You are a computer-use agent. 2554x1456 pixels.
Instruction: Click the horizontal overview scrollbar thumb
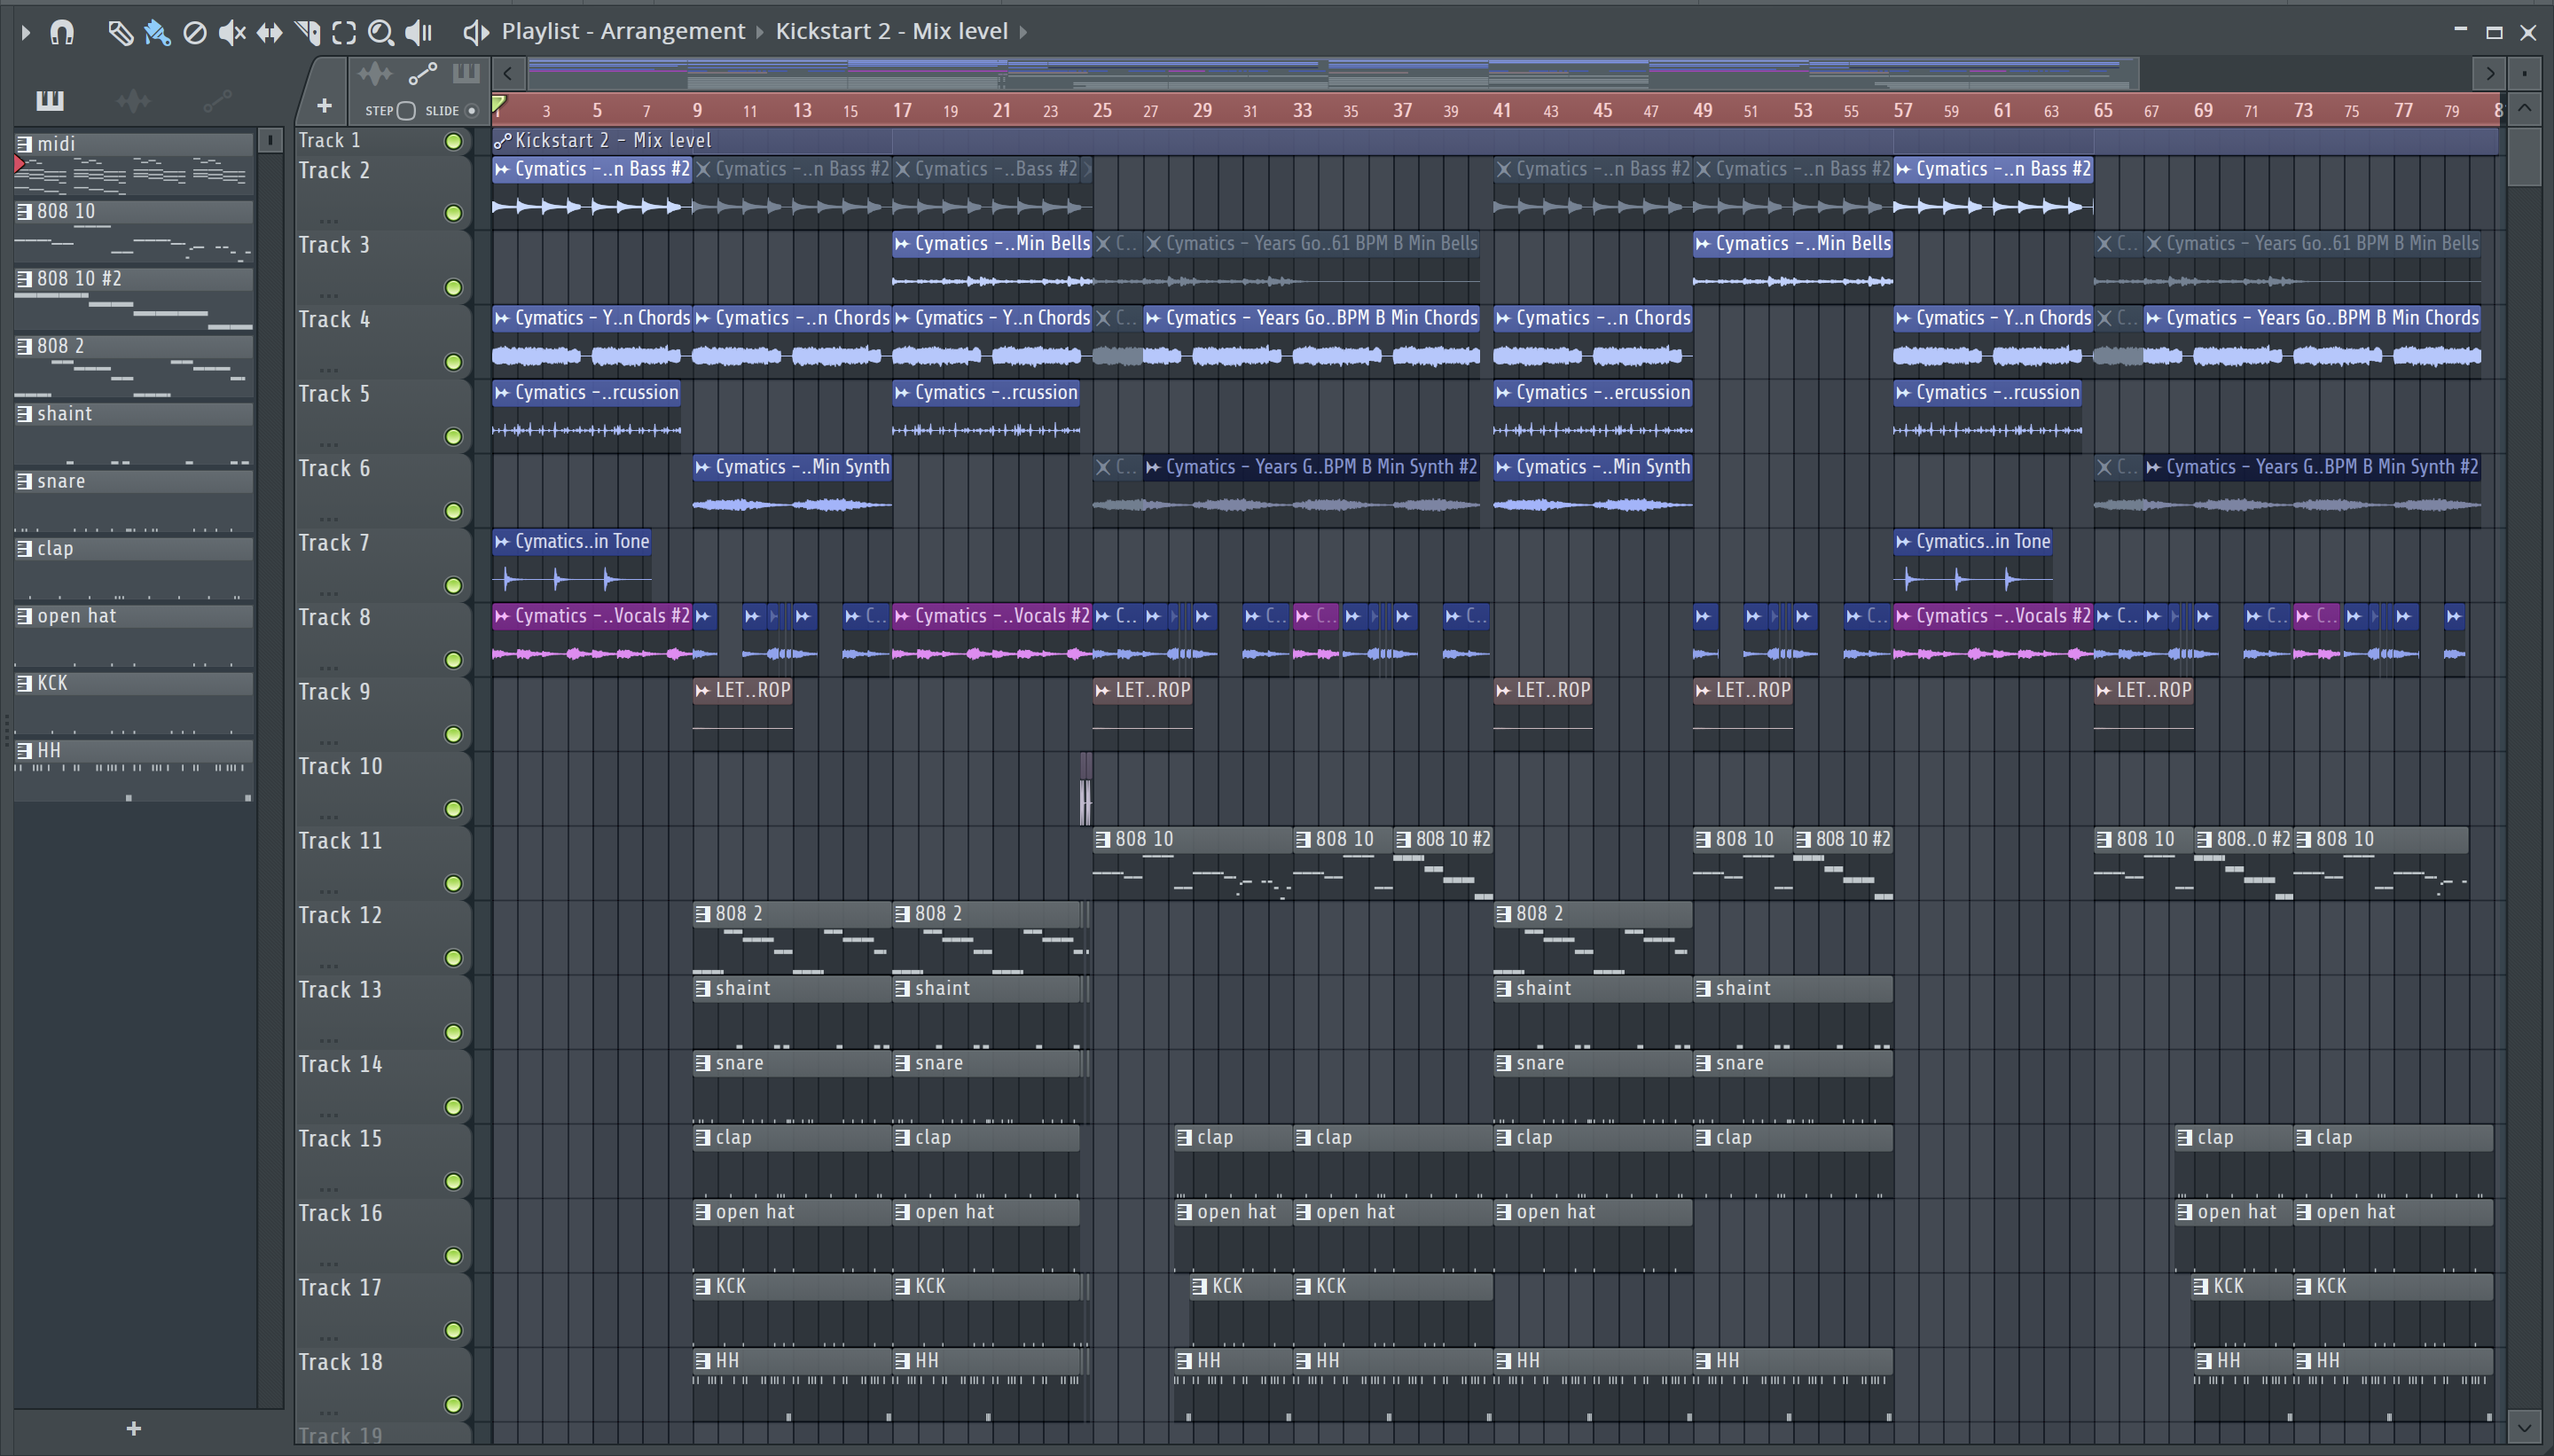[x=1332, y=73]
